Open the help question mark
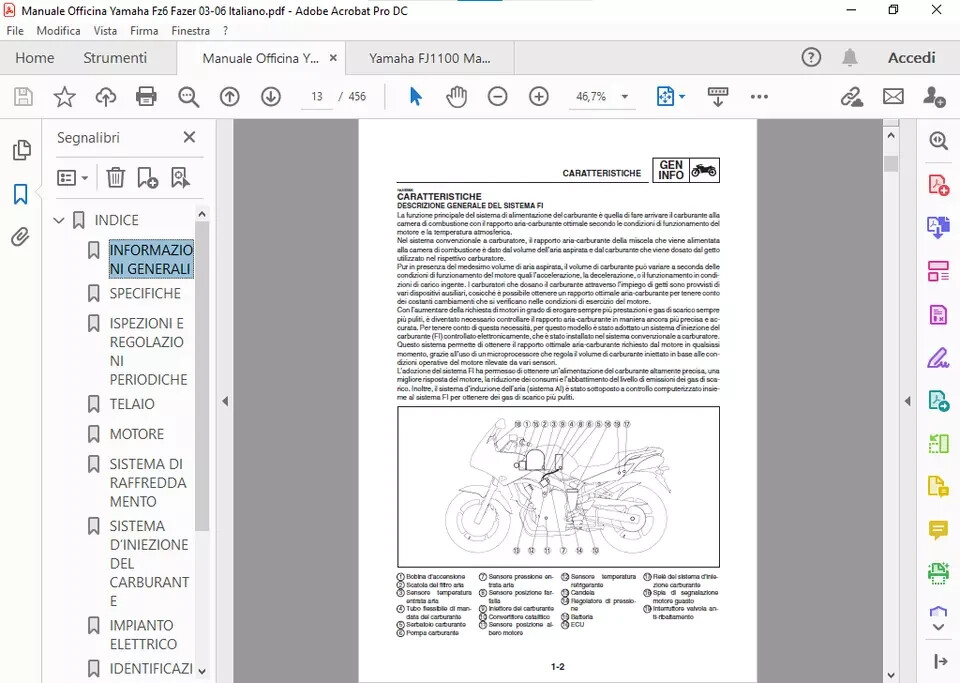The height and width of the screenshot is (683, 960). point(811,58)
